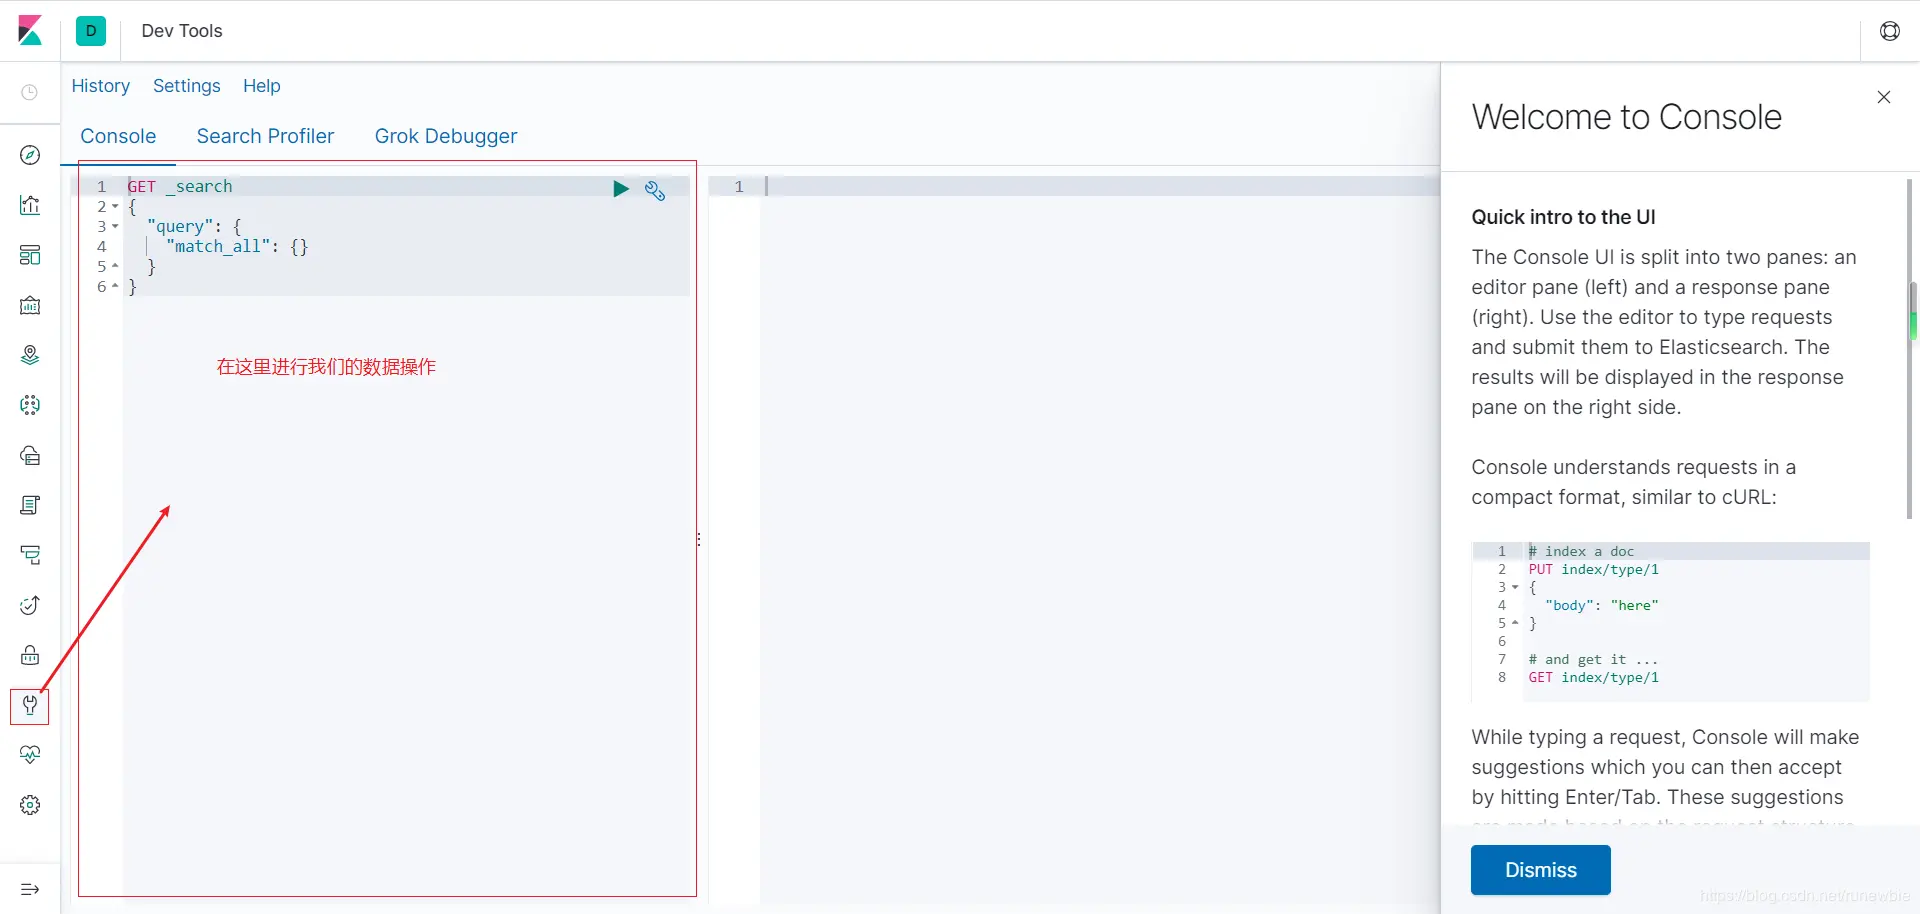Collapse the code block at editor line 2

(x=115, y=207)
